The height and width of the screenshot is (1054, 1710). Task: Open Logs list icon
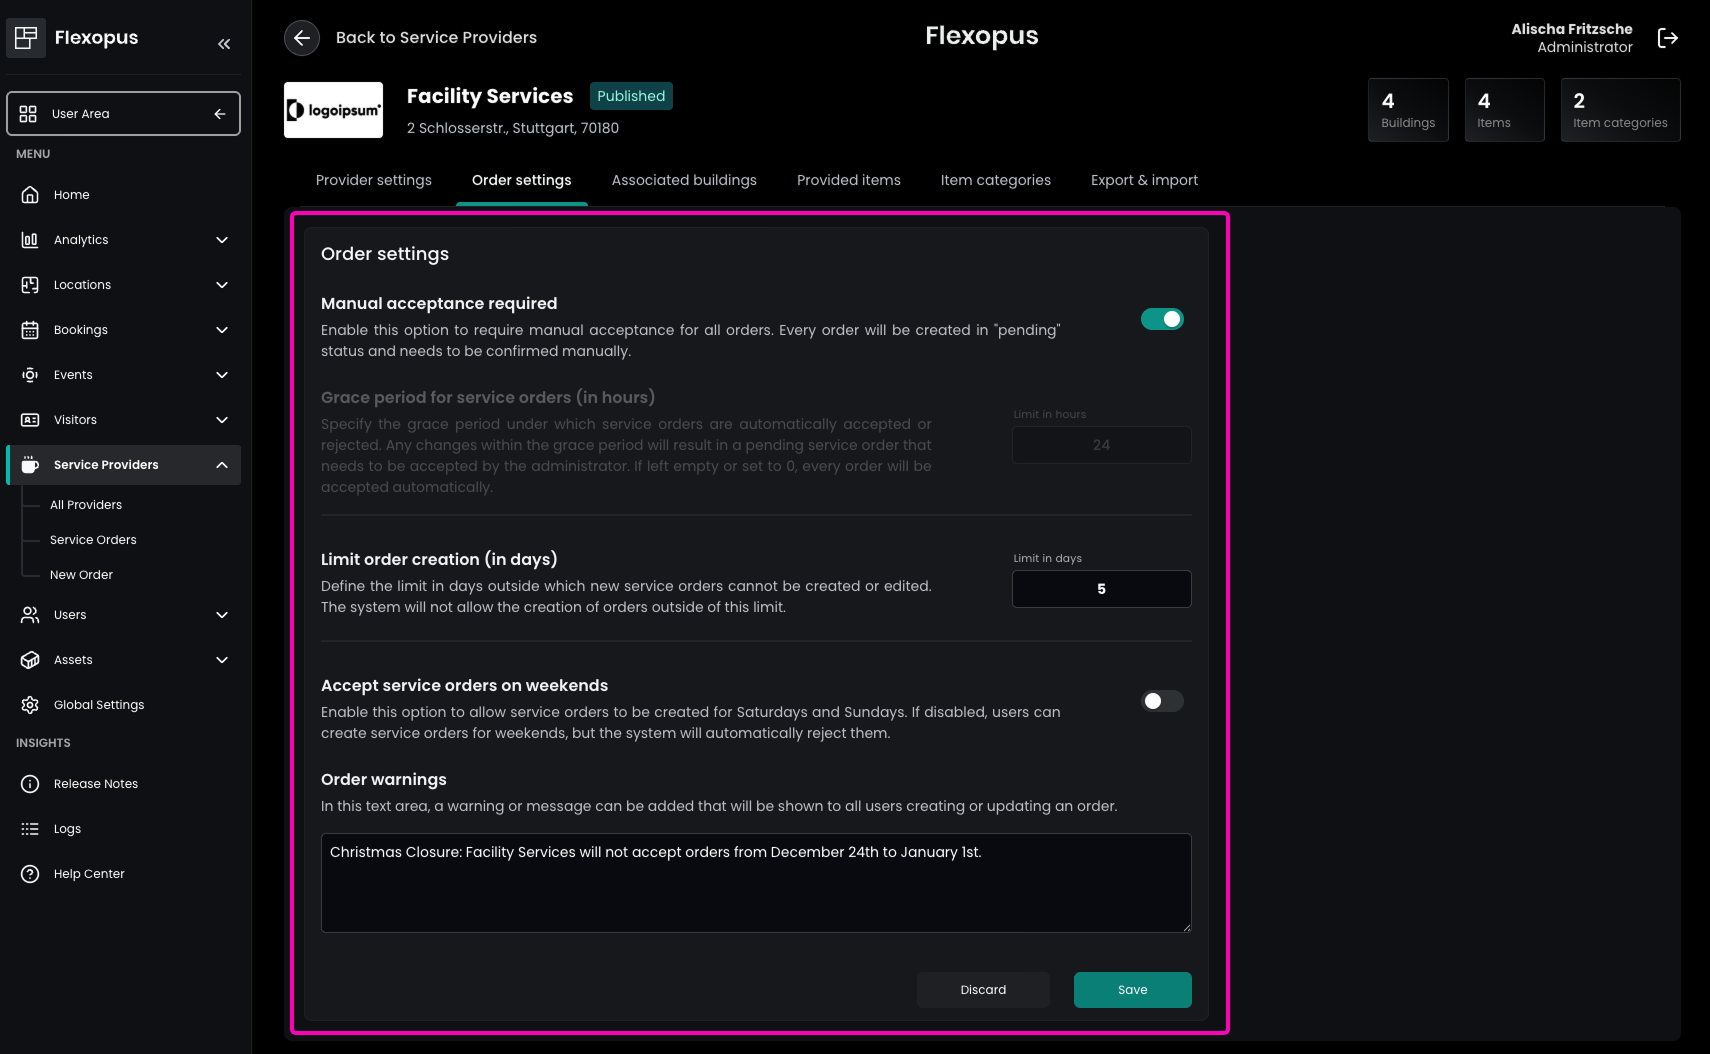click(30, 829)
